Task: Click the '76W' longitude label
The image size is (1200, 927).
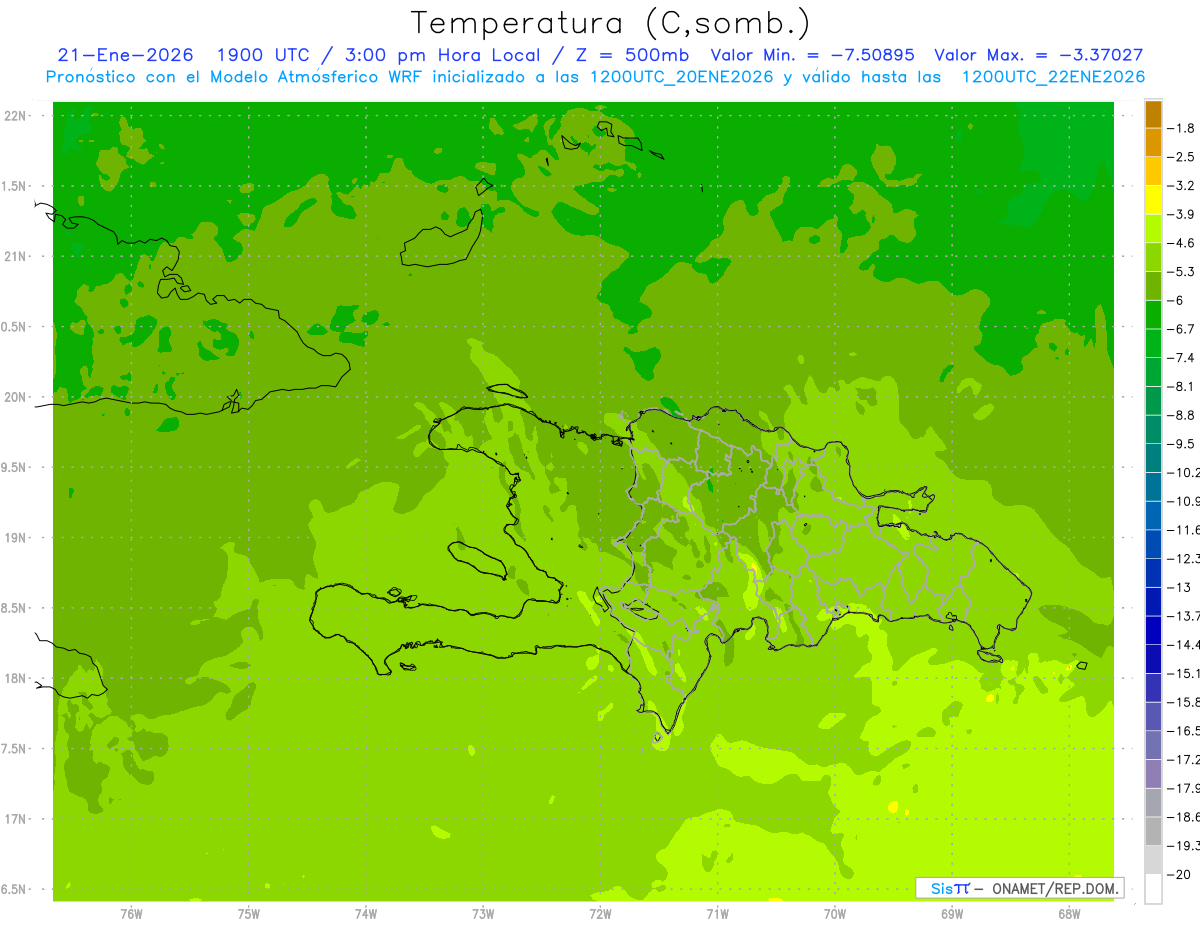Action: tap(131, 913)
